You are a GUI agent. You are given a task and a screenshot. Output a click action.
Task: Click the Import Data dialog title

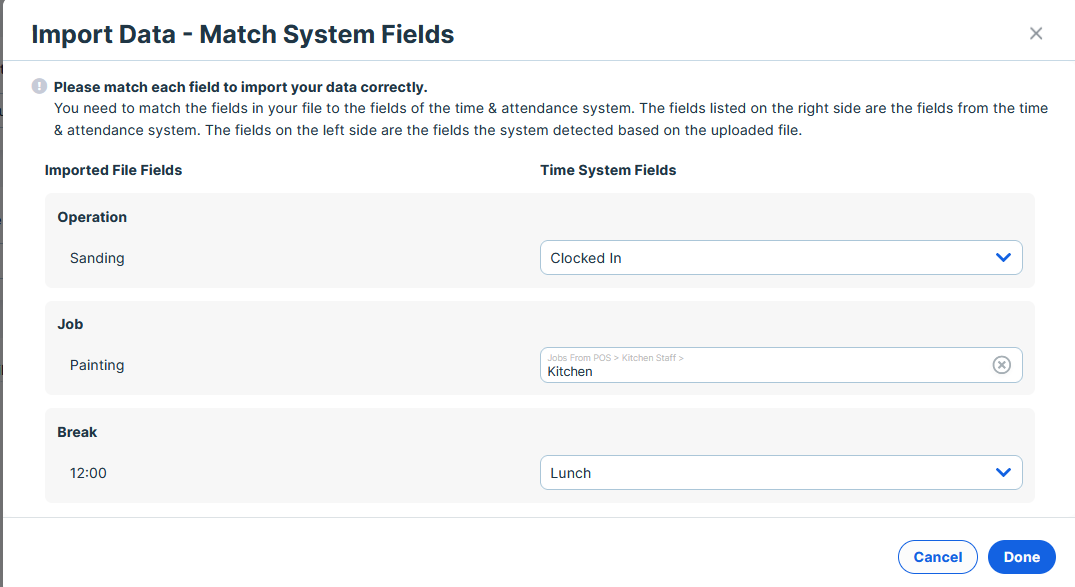coord(243,34)
